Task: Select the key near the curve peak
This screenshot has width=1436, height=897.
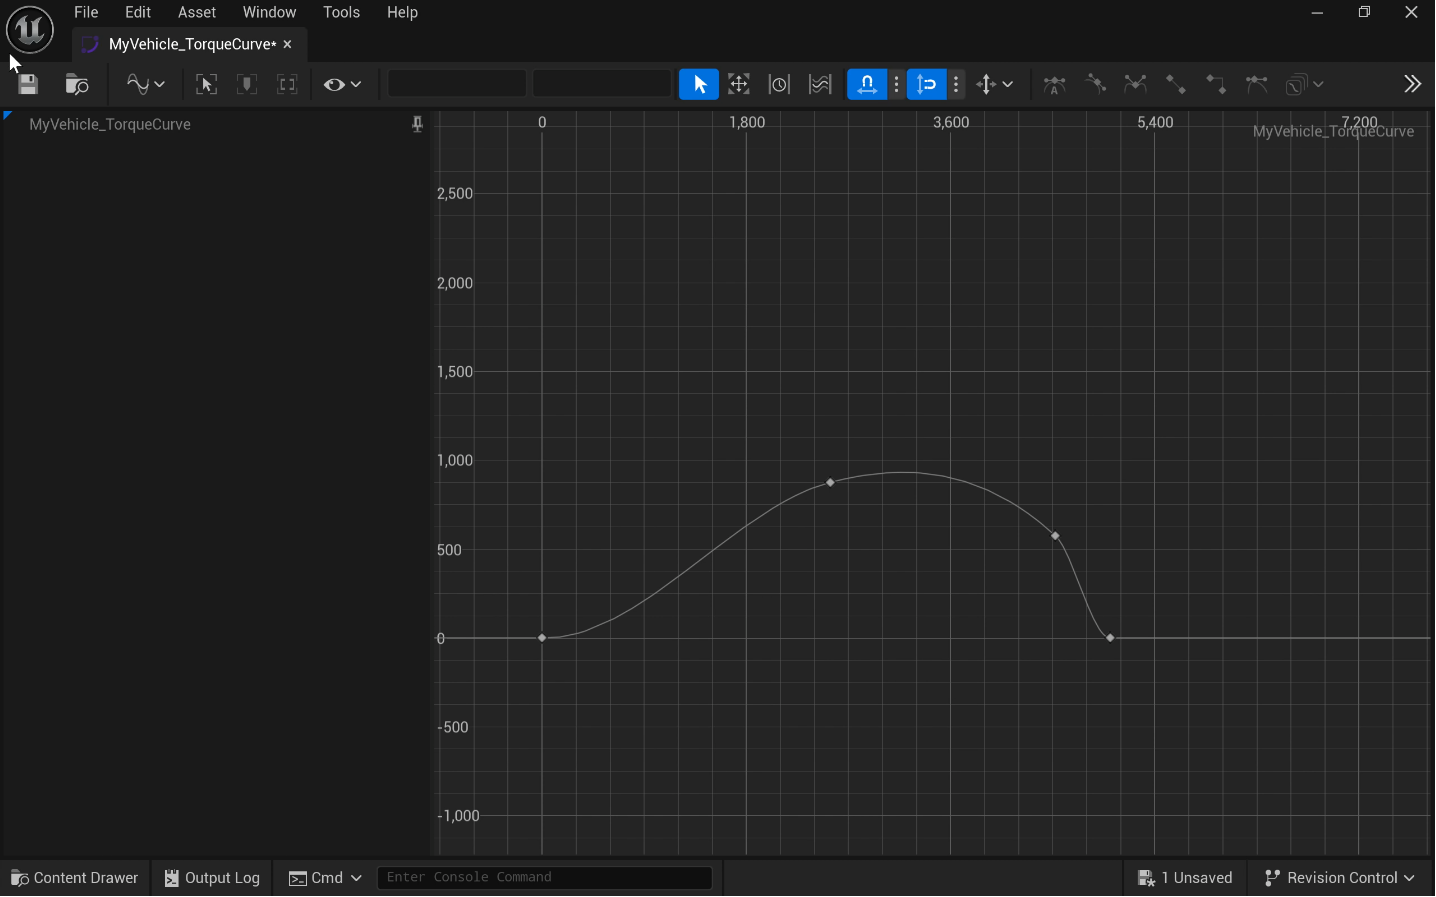Action: 830,483
